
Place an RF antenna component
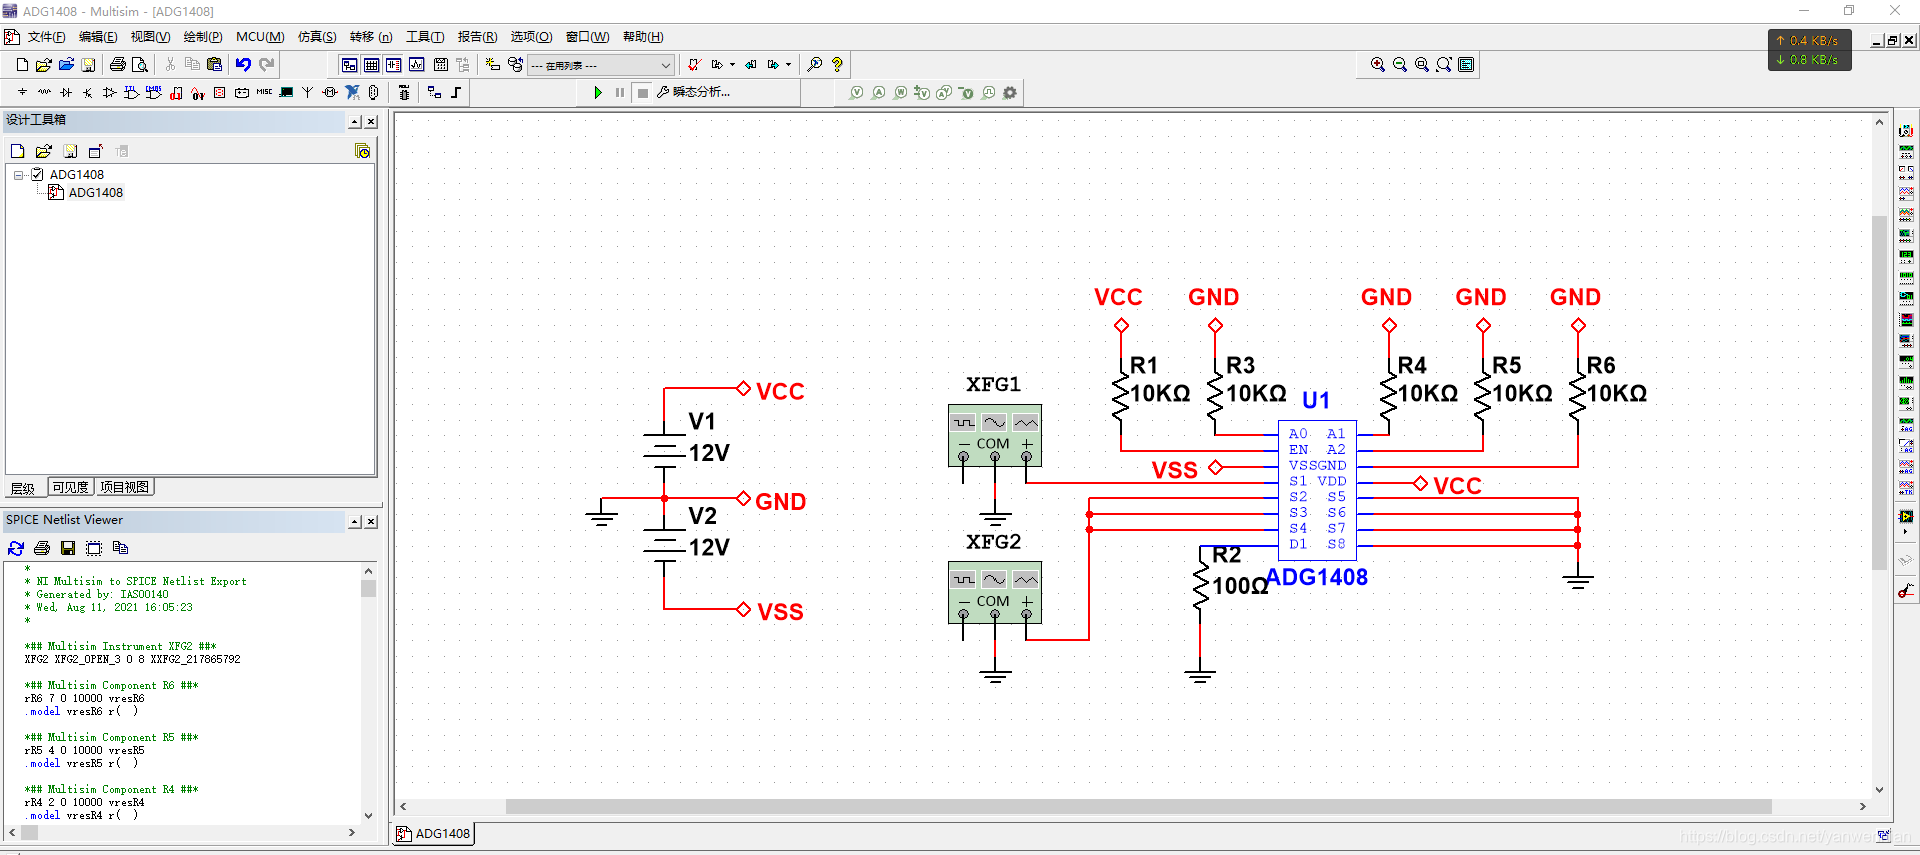coord(307,92)
